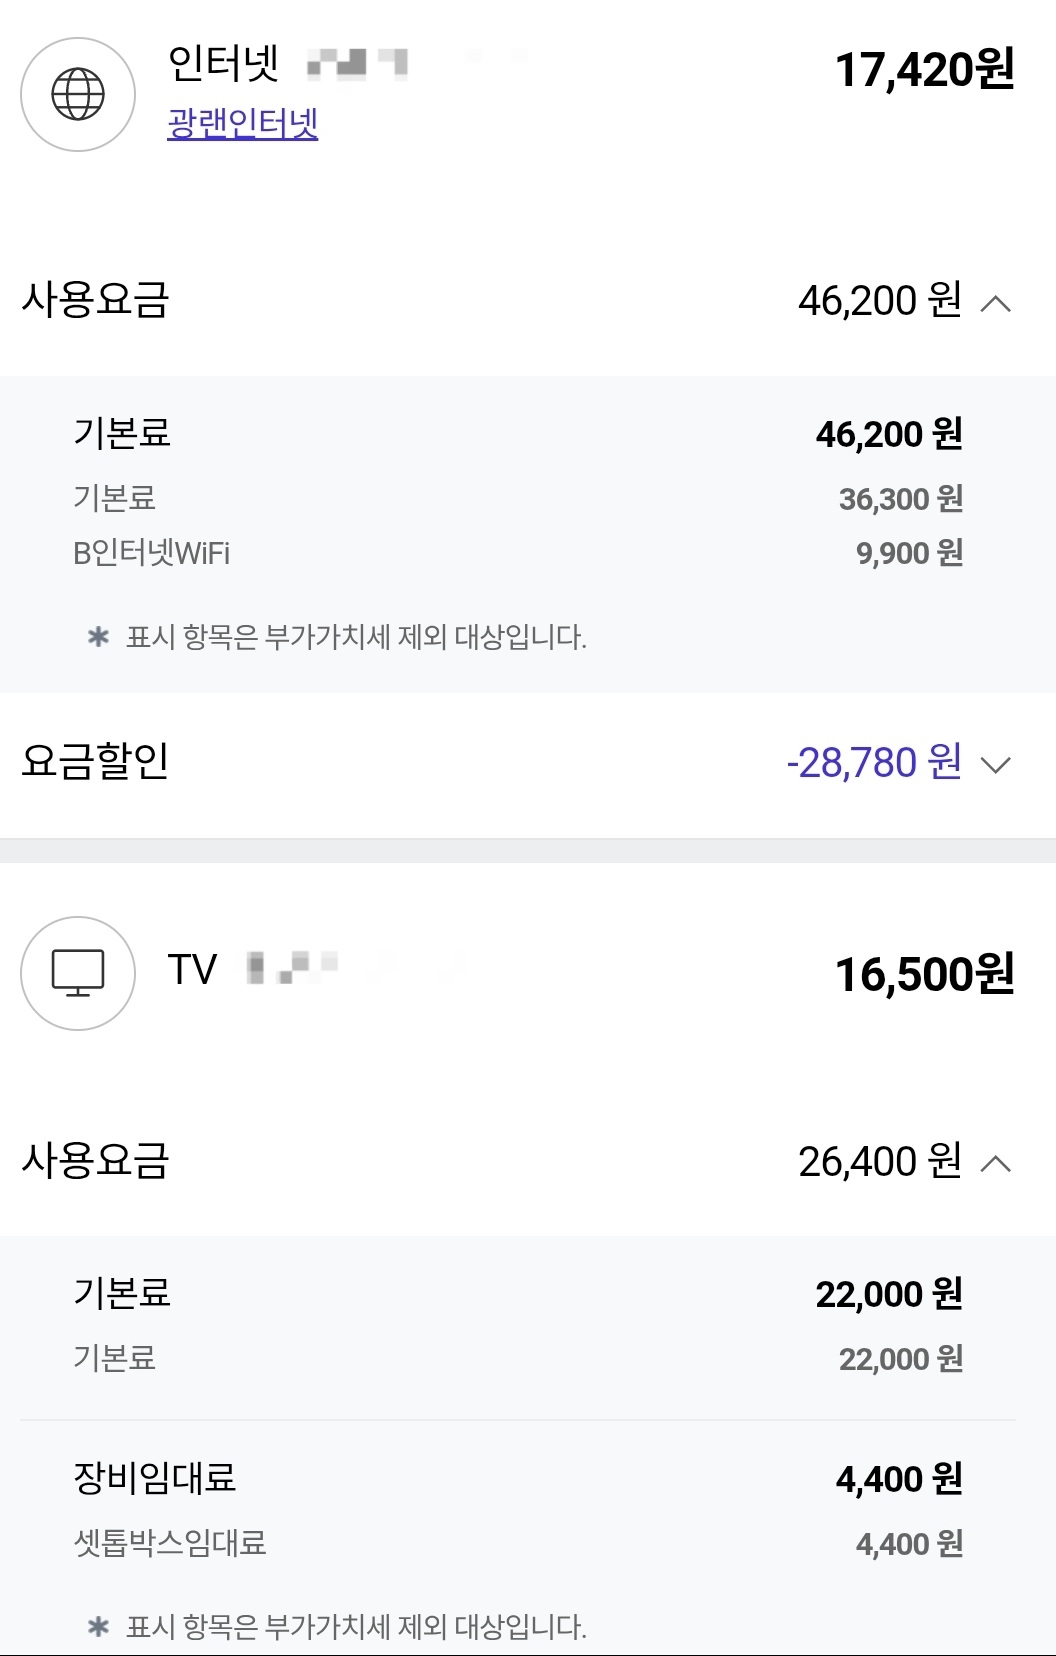Click the 장비임대료 heading
This screenshot has width=1056, height=1656.
tap(155, 1478)
